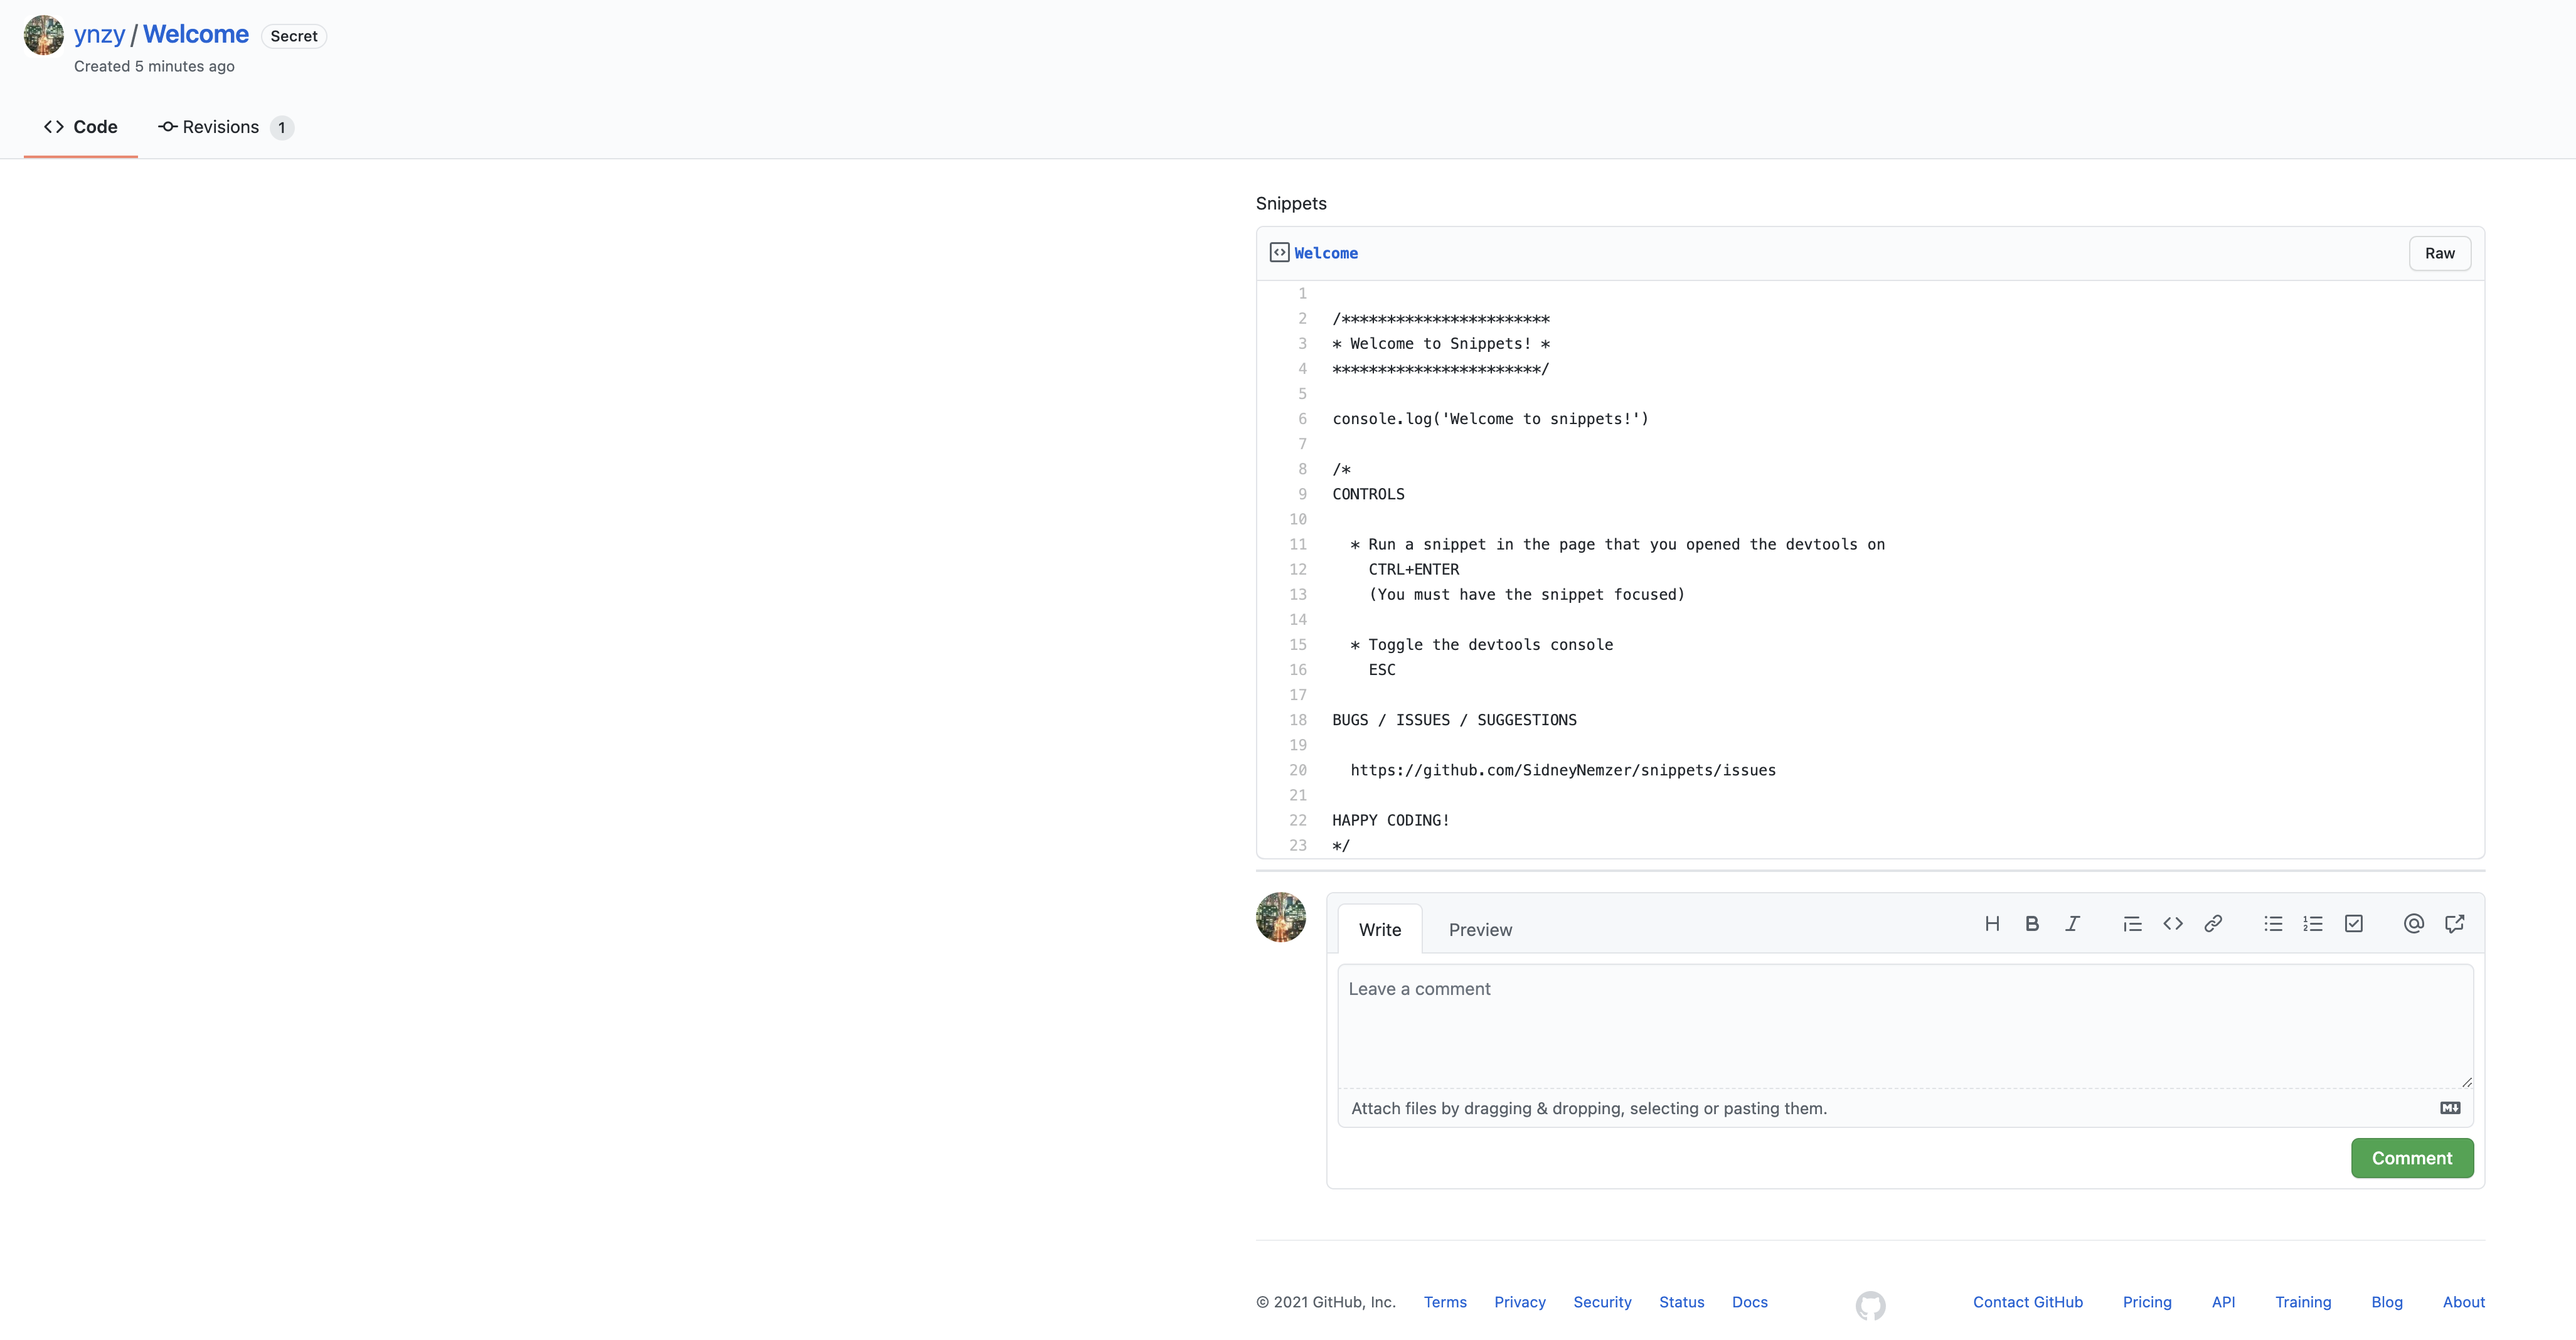
Task: Click the Markdown supported icon
Action: click(x=2450, y=1108)
